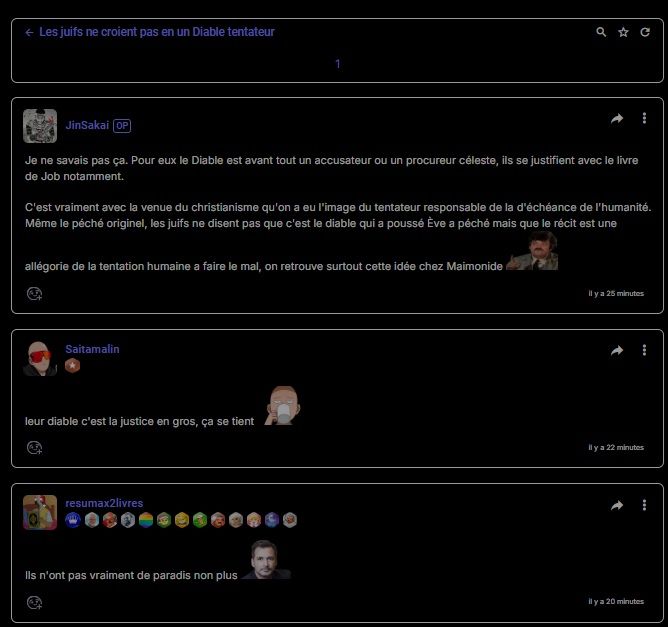Add a reaction to JinSakai's post

click(x=35, y=293)
